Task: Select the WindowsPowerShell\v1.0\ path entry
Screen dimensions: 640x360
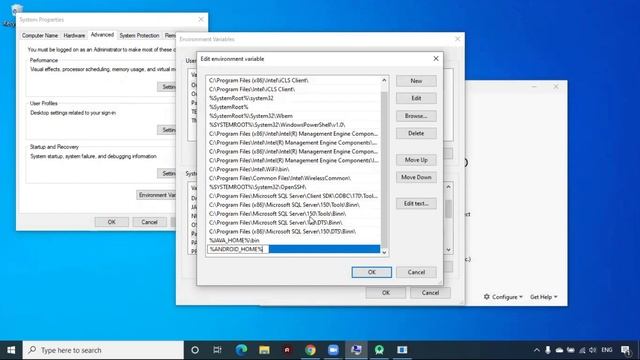Action: 293,124
